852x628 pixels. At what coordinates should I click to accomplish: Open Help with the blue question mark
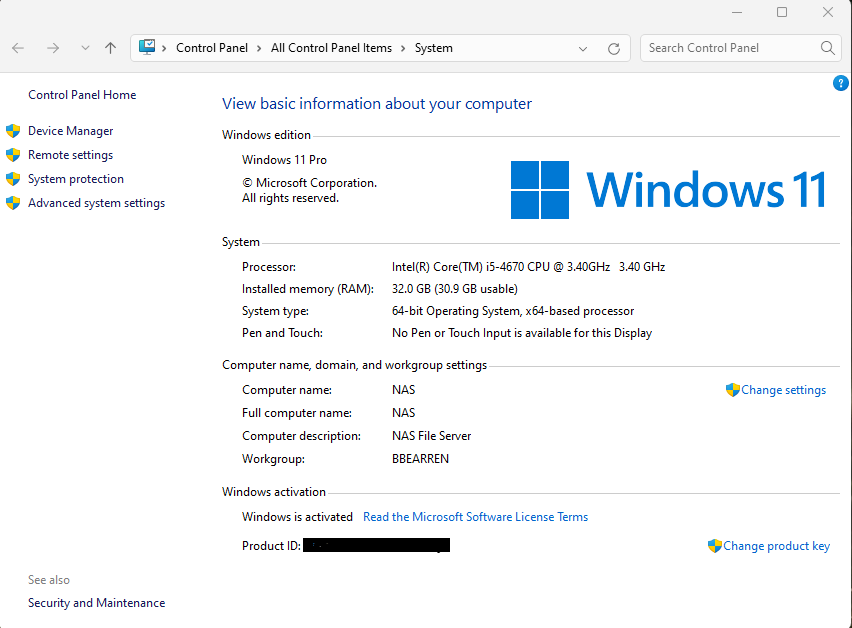[841, 83]
